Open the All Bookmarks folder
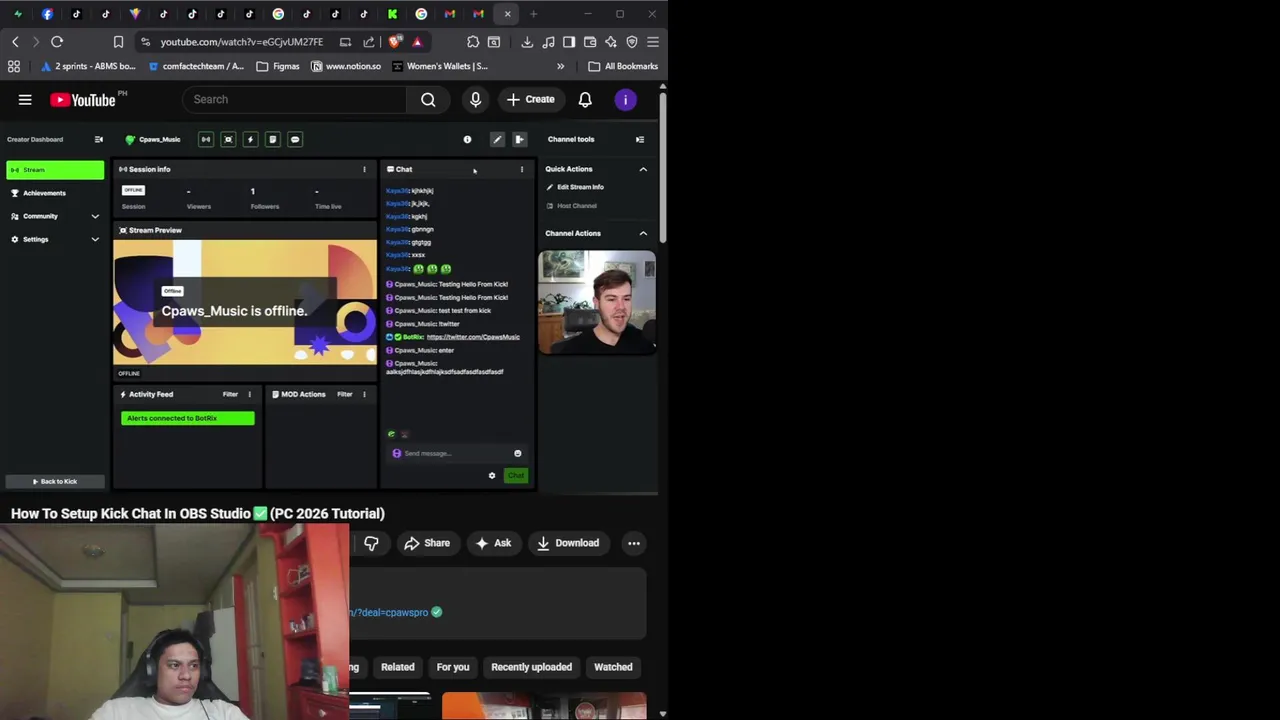 [x=623, y=66]
